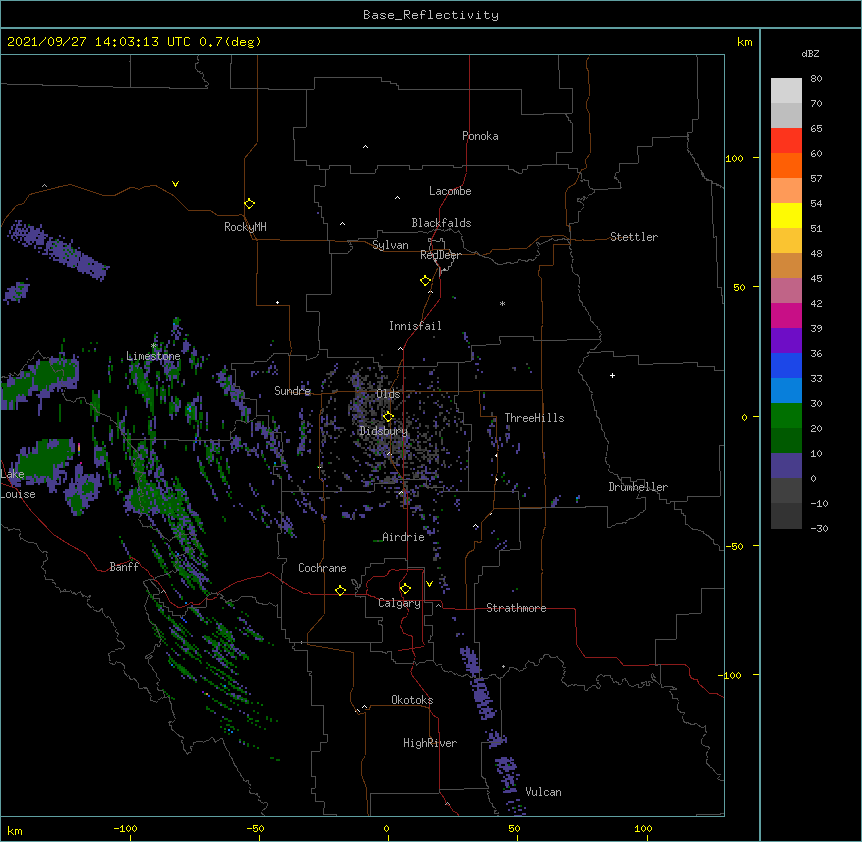Pick the dusty pink 42-45 dBZ swatch

tap(786, 290)
